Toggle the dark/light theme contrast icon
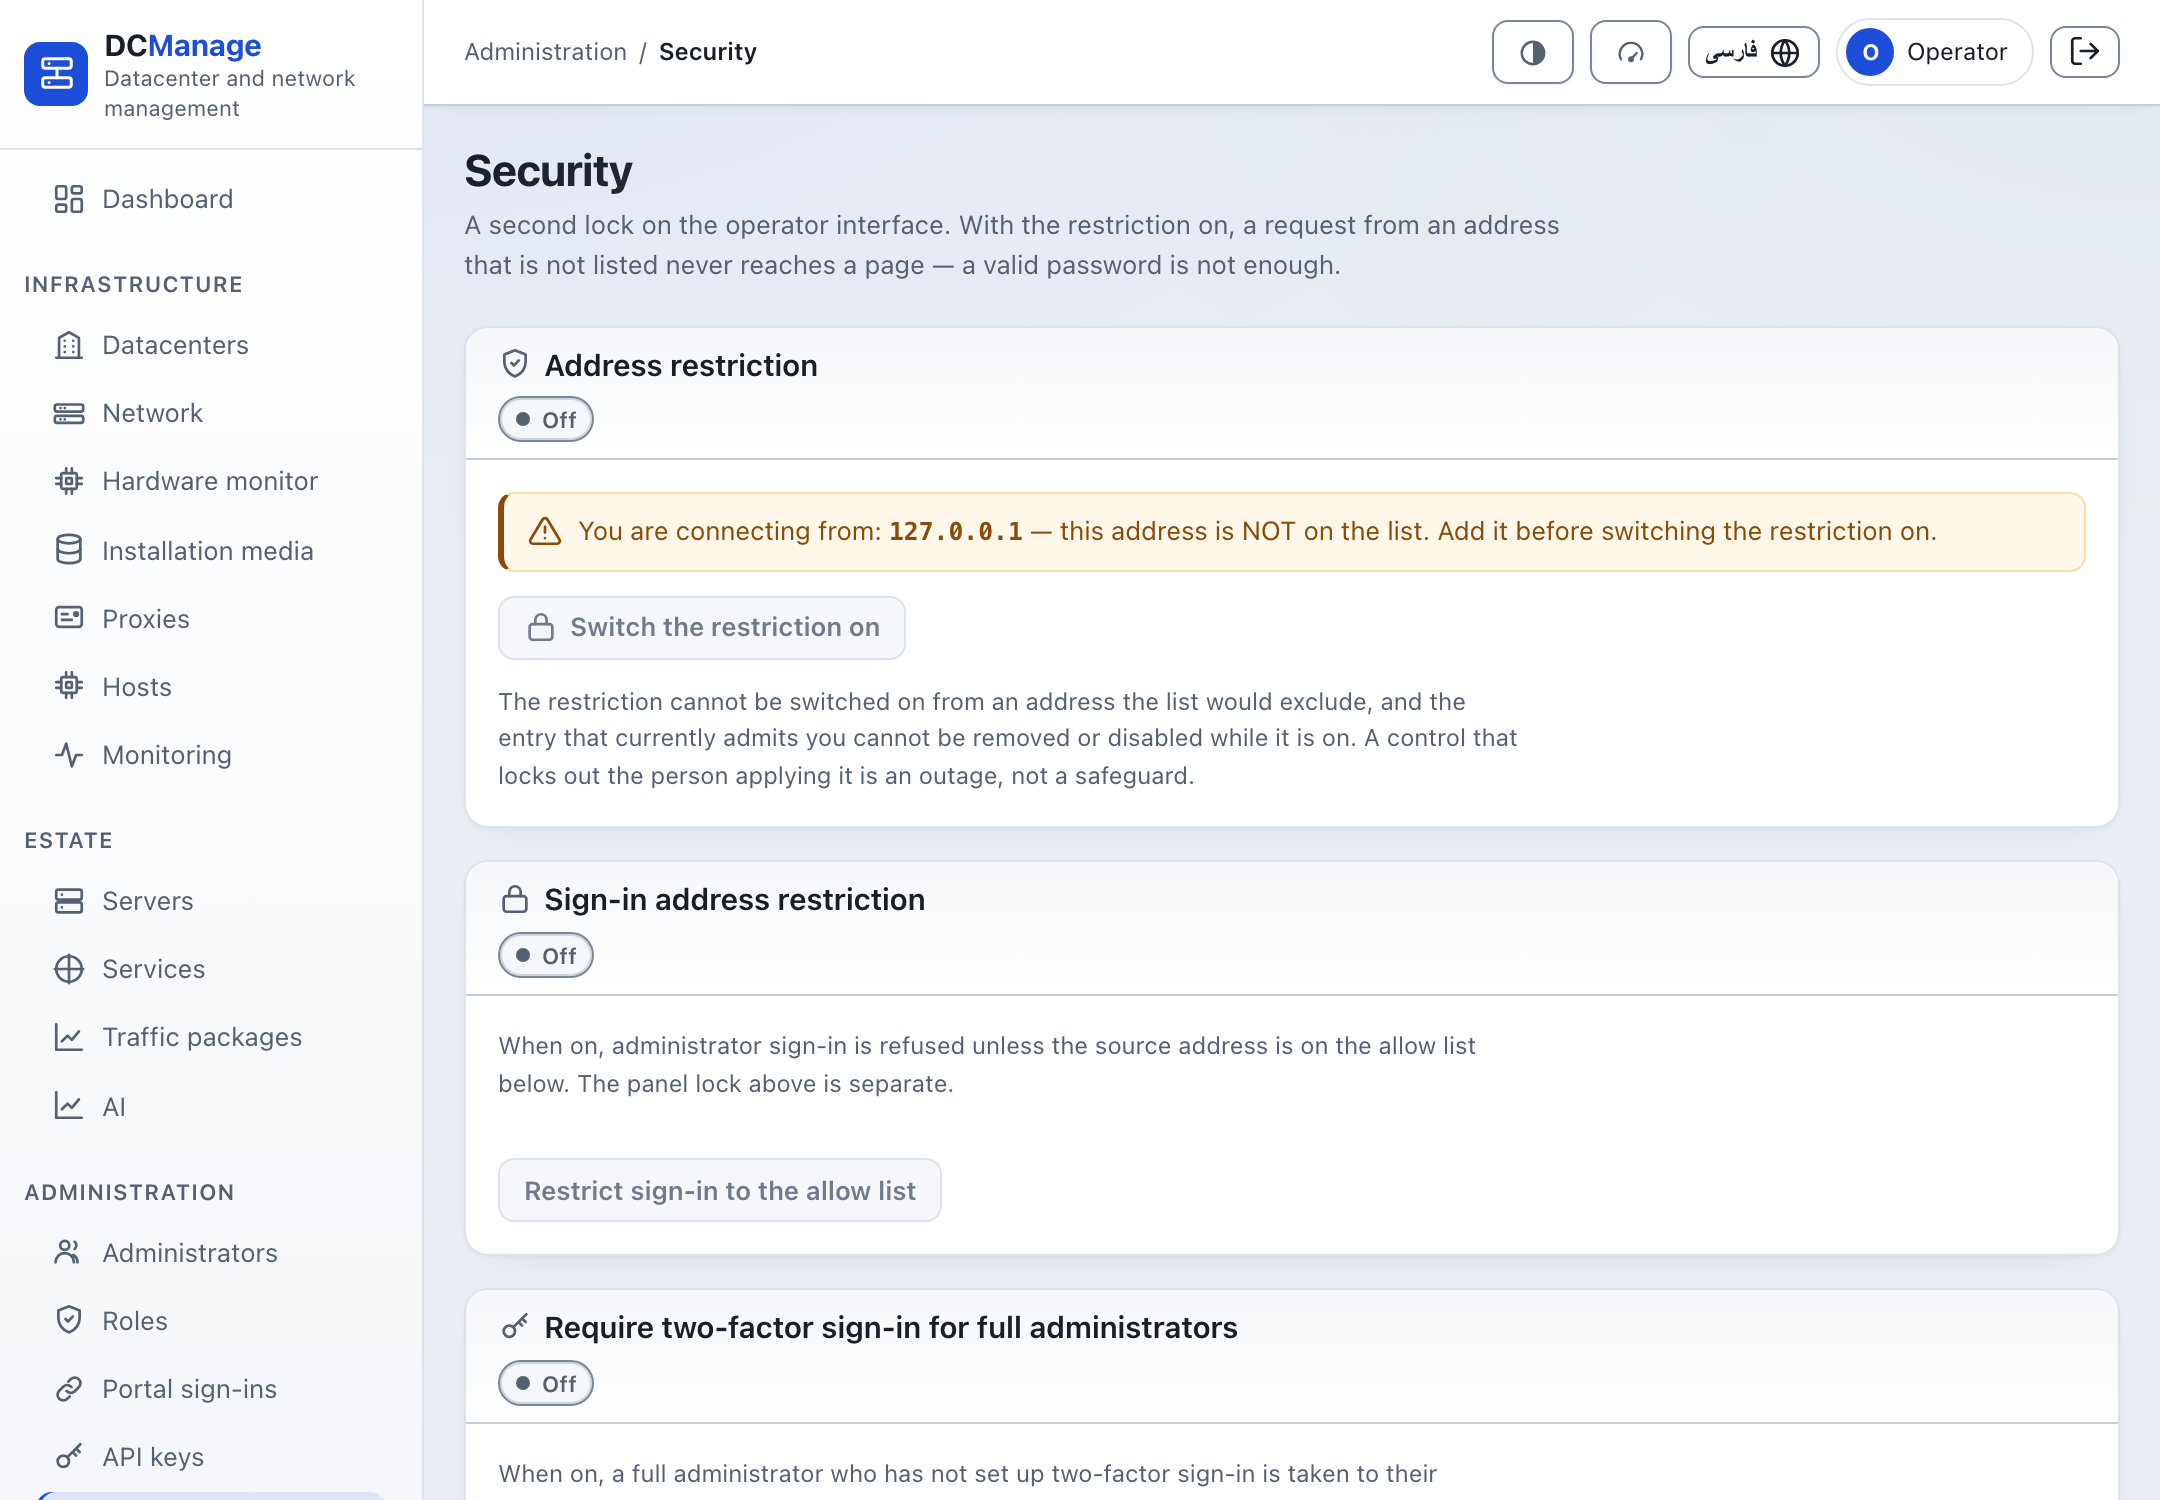 click(1532, 52)
